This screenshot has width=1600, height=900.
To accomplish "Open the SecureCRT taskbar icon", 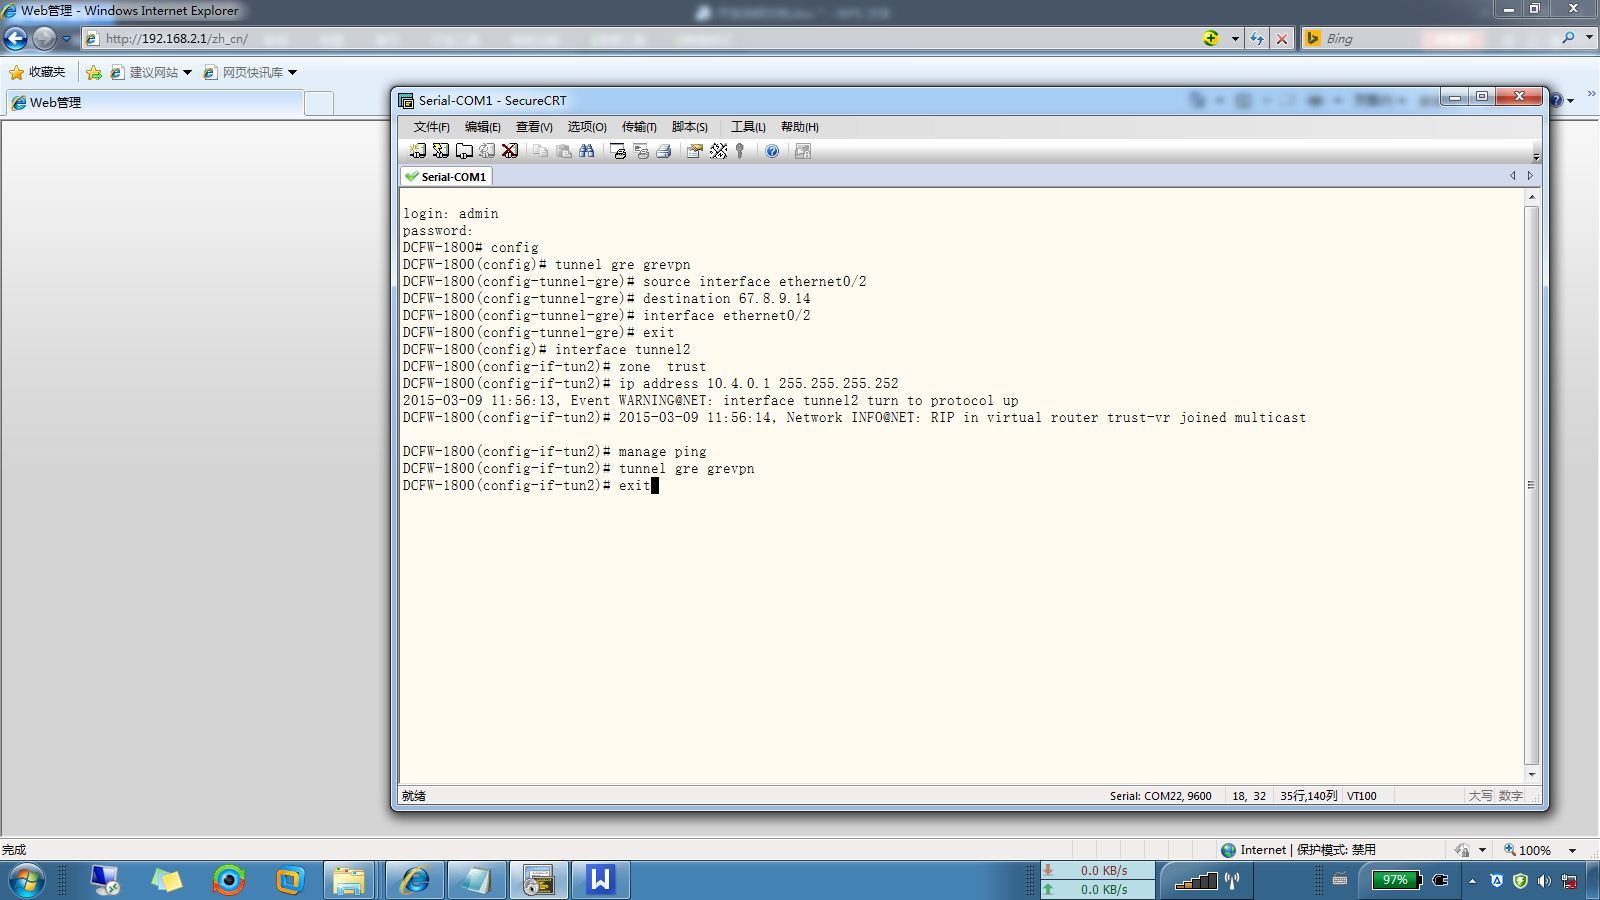I will coord(538,880).
